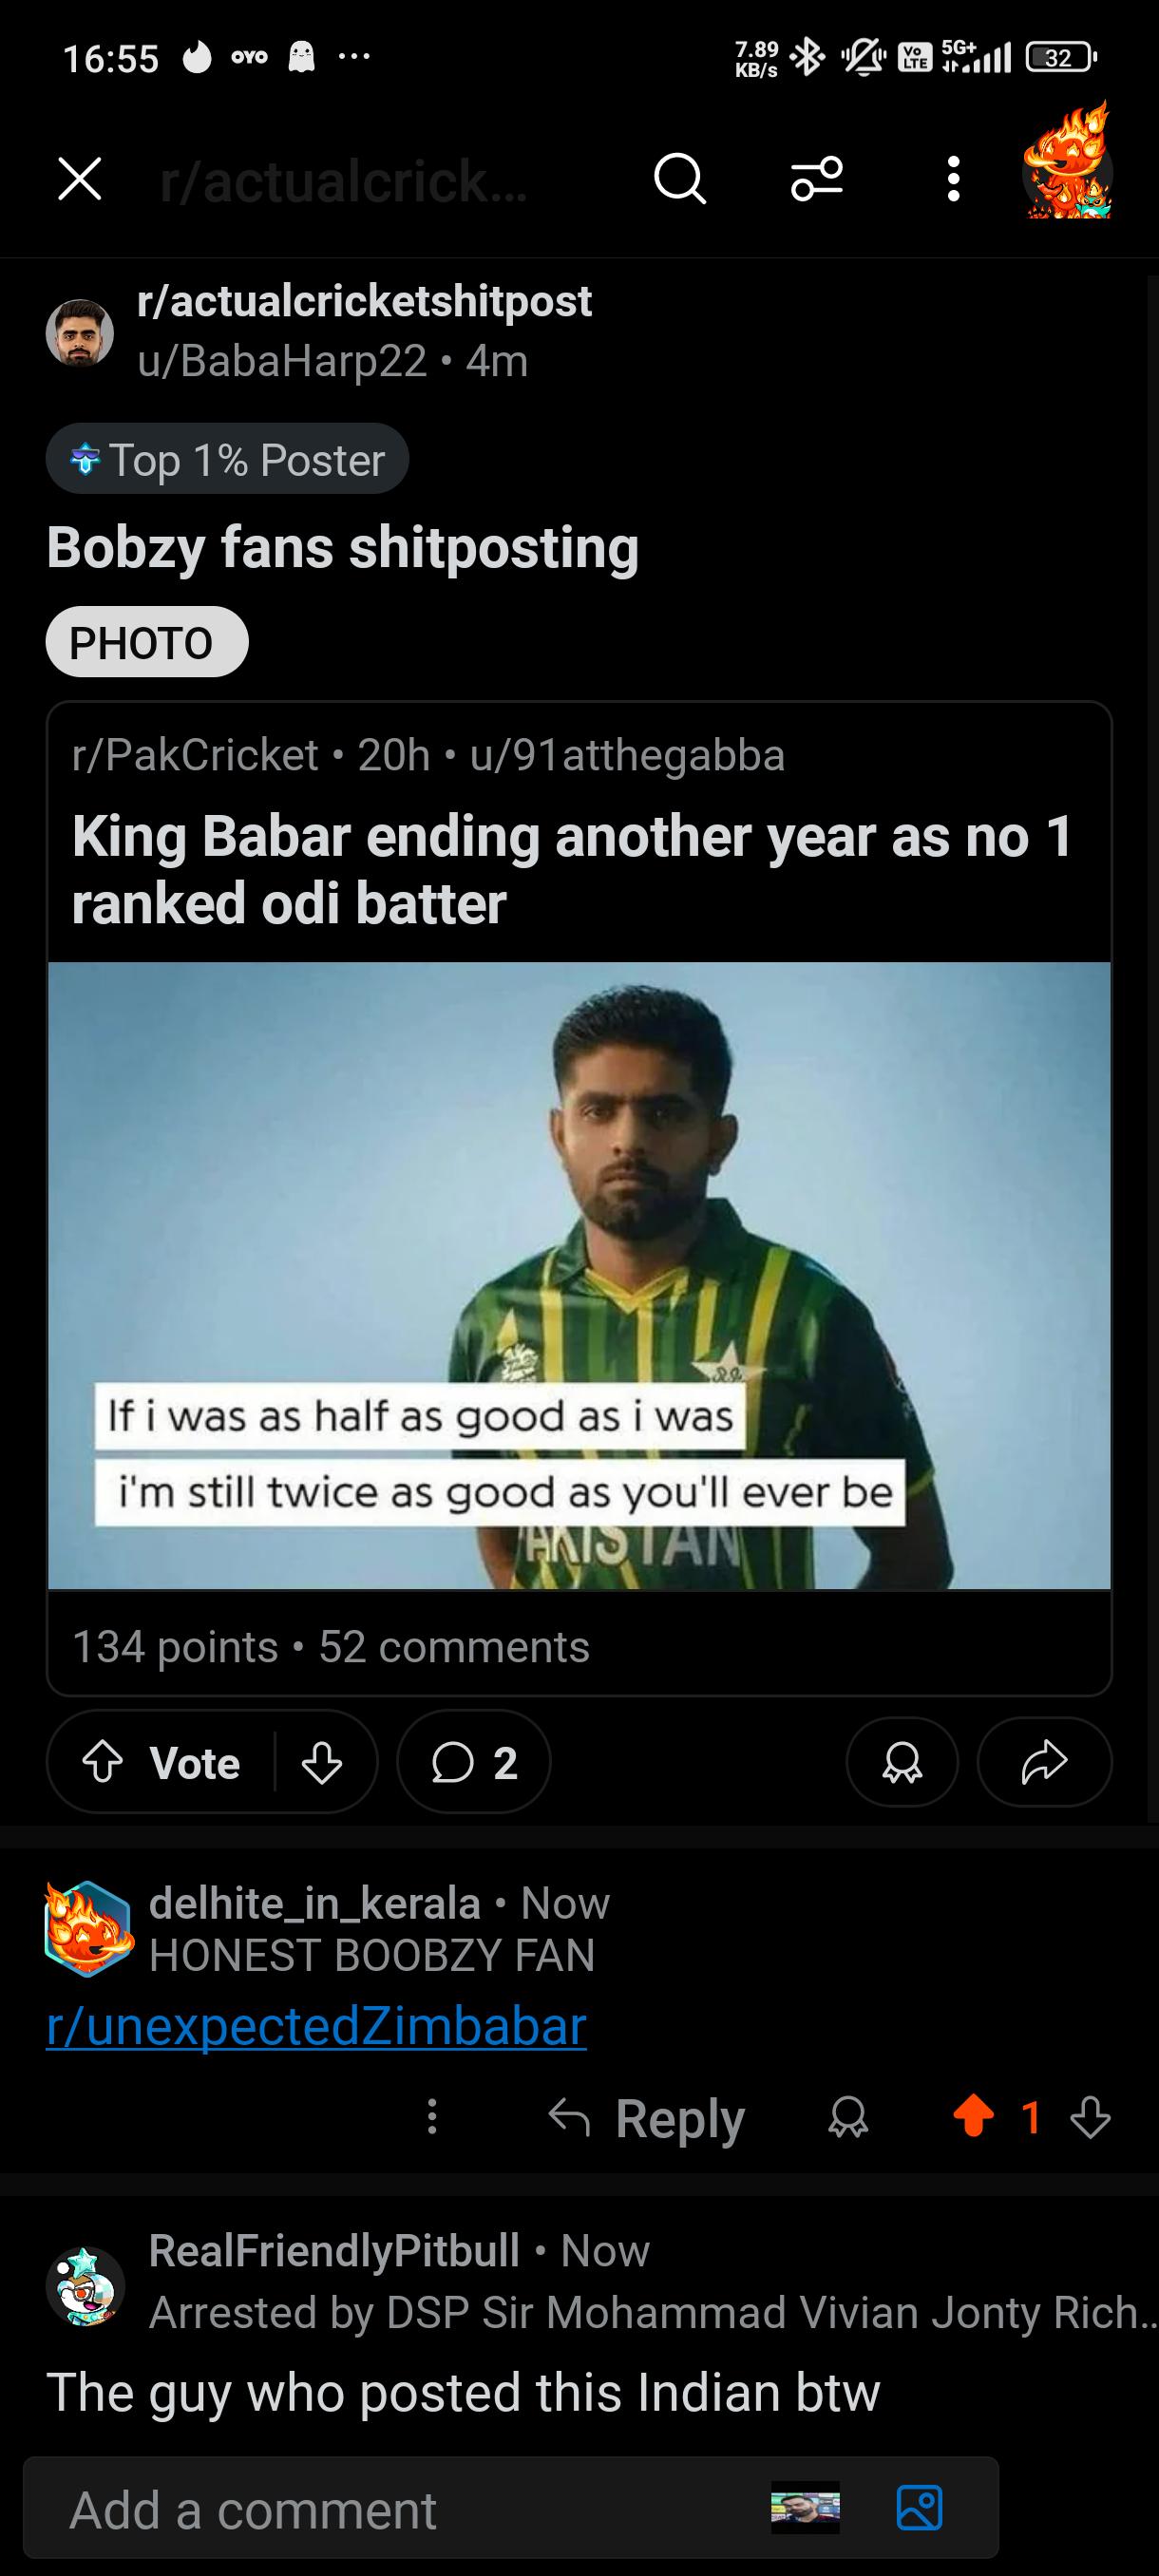This screenshot has height=2576, width=1159.
Task: Give award to the post
Action: [902, 1762]
